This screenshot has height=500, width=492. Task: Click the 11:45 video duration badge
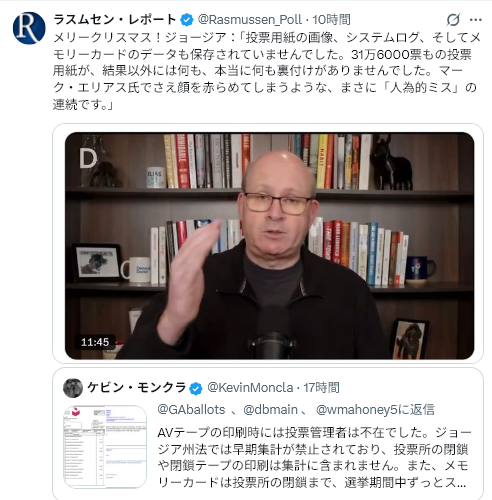pos(95,342)
